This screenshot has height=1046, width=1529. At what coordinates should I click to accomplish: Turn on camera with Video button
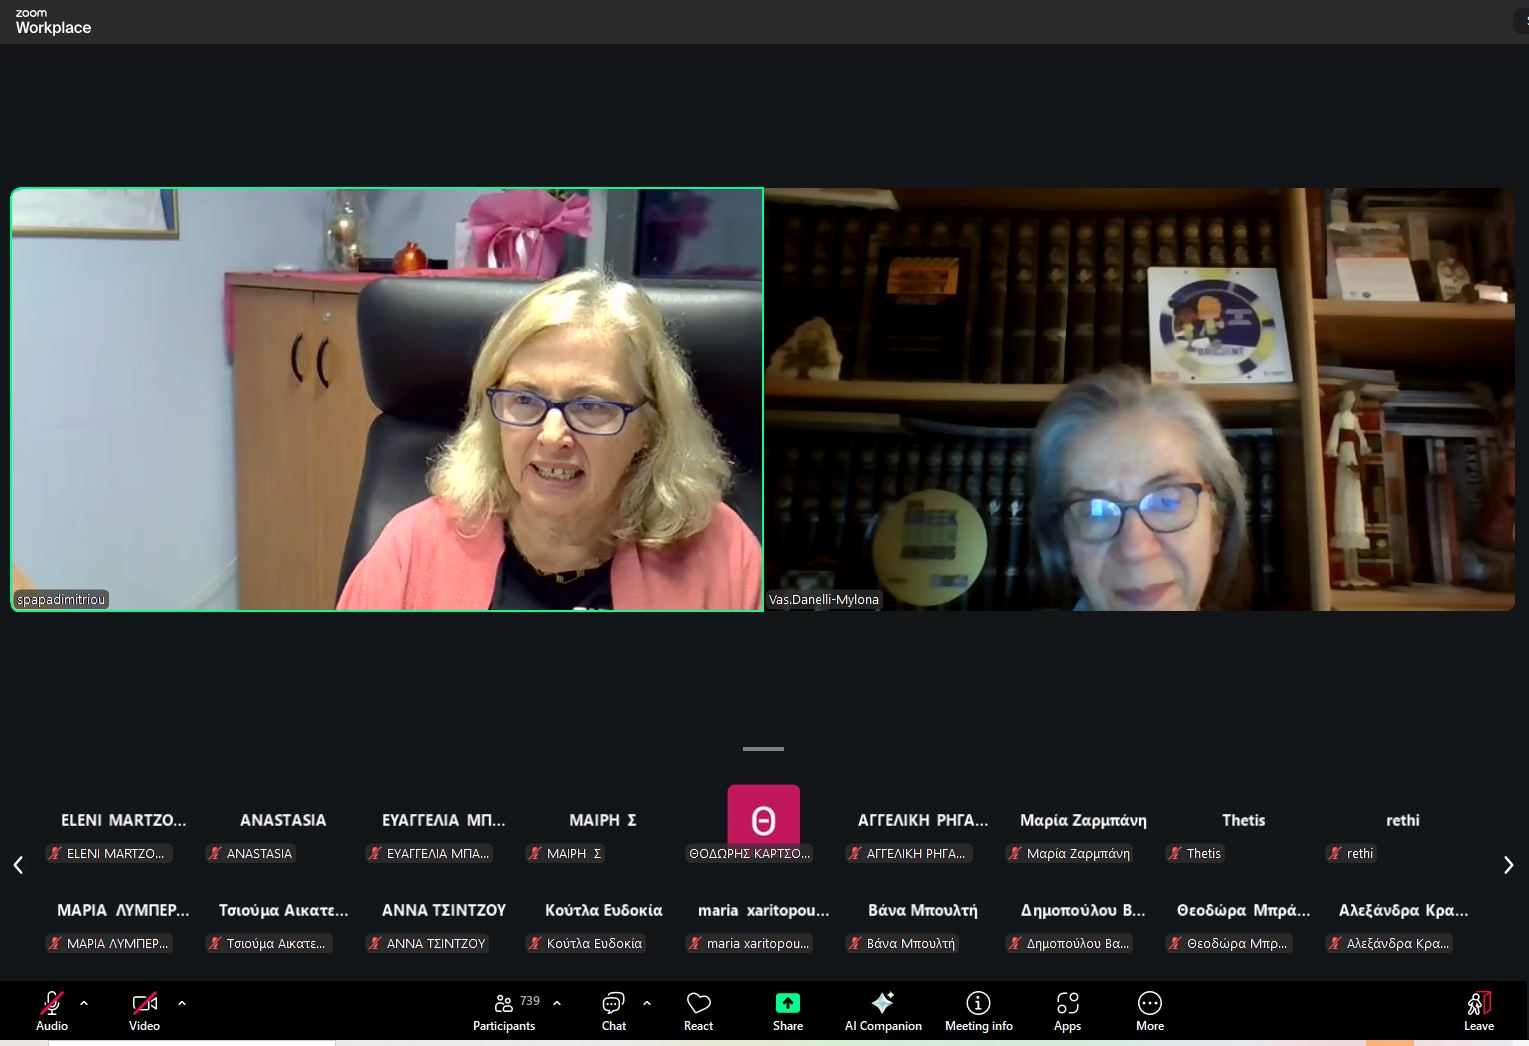(x=144, y=1010)
